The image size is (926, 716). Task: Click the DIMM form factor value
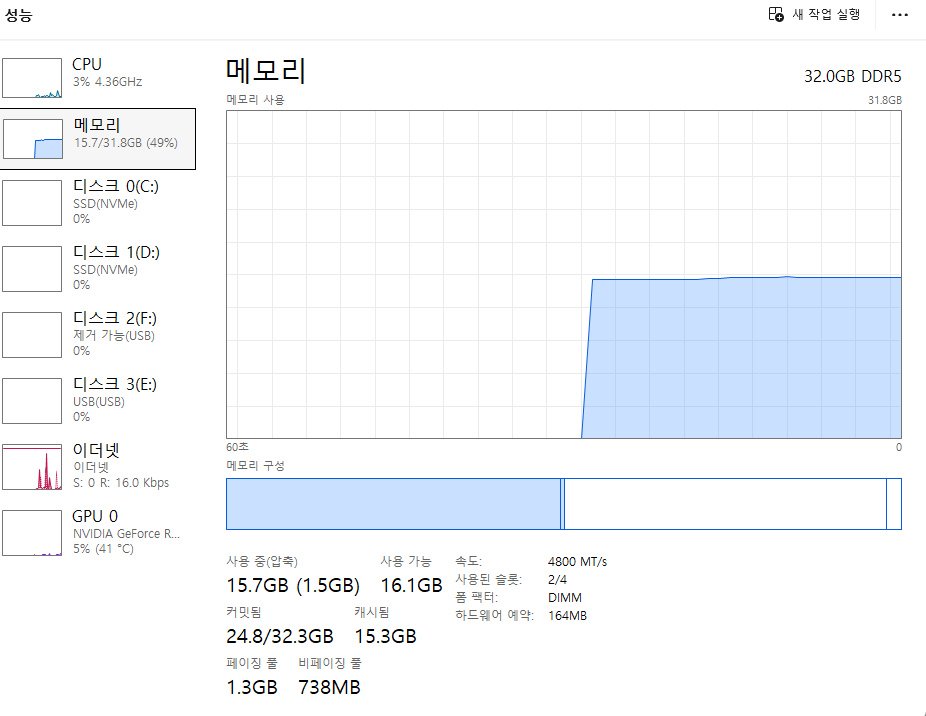565,598
